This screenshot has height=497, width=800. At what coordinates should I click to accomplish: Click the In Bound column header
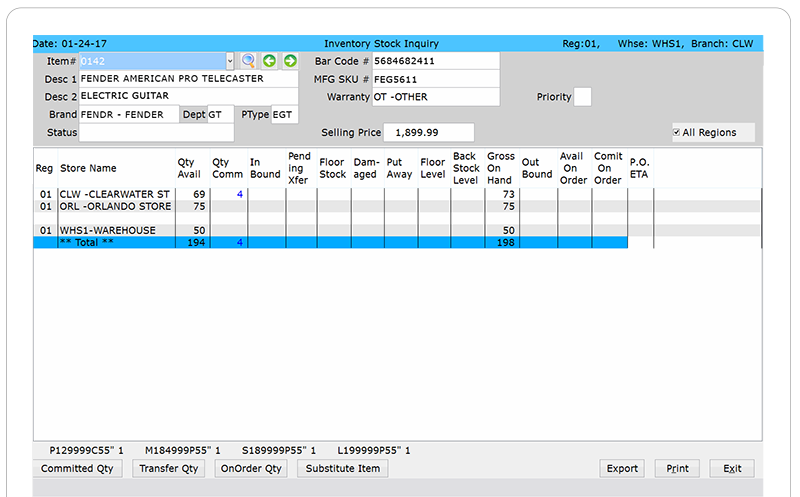coord(266,168)
